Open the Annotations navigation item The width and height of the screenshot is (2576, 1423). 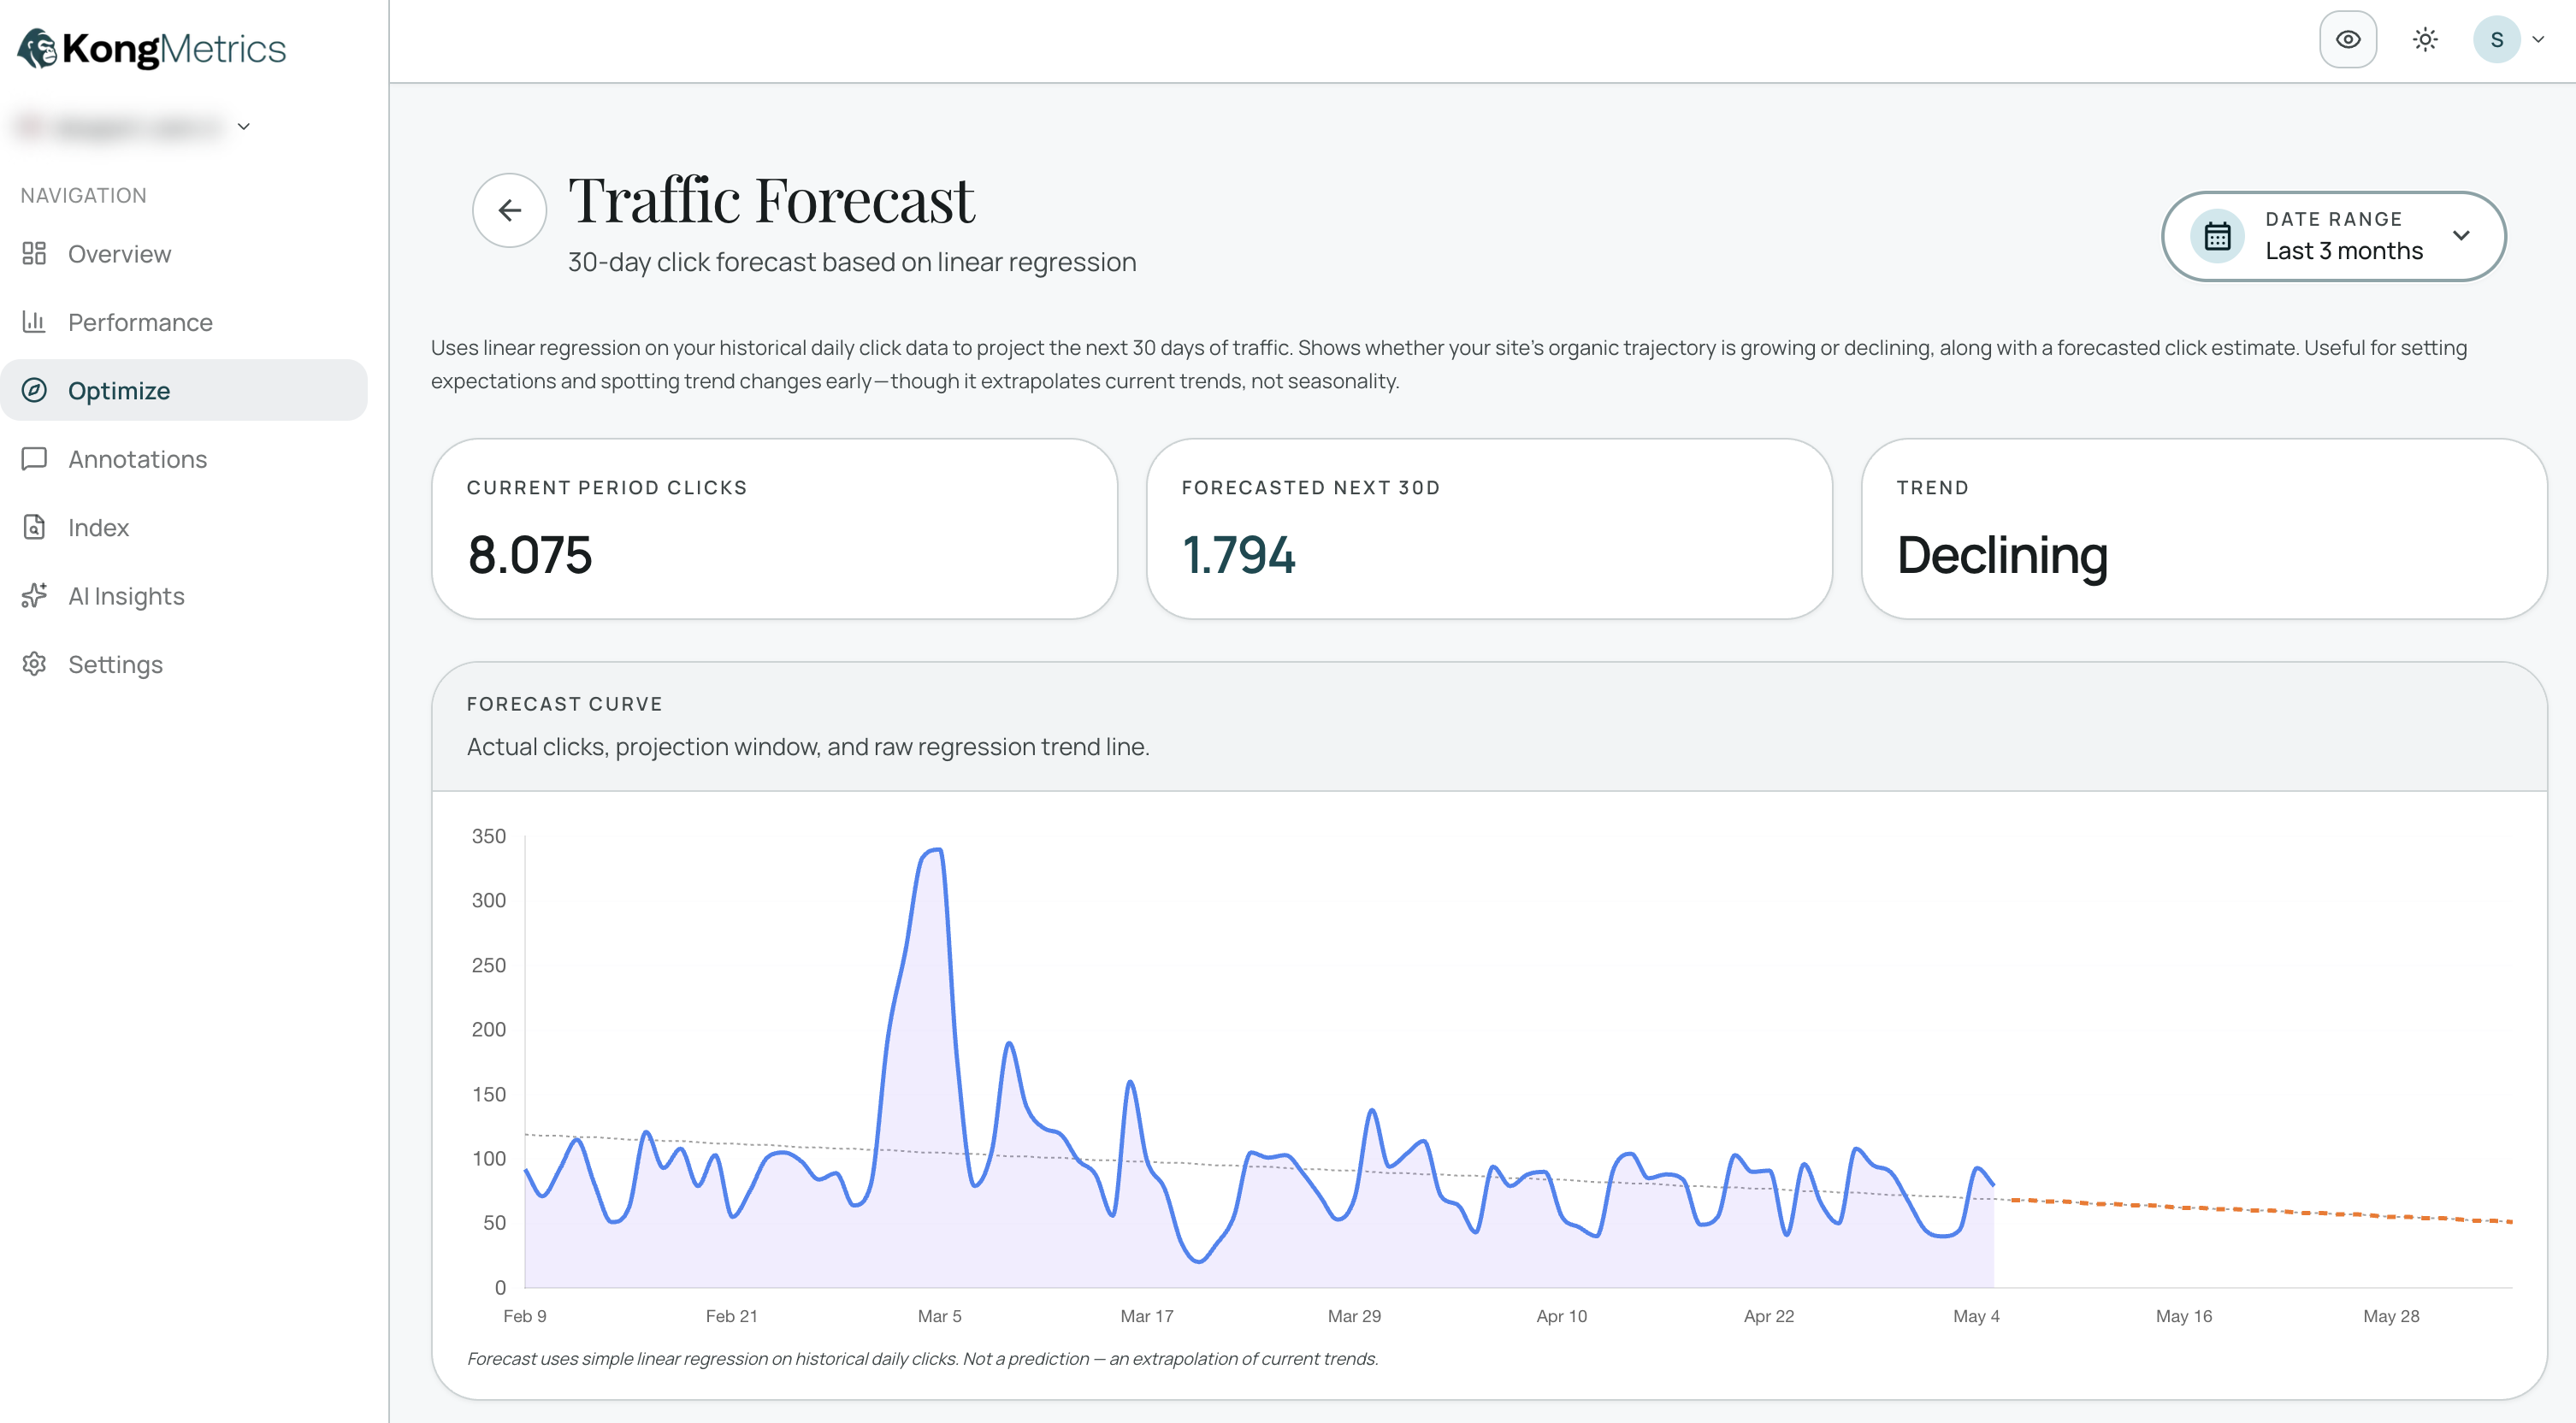coord(184,459)
